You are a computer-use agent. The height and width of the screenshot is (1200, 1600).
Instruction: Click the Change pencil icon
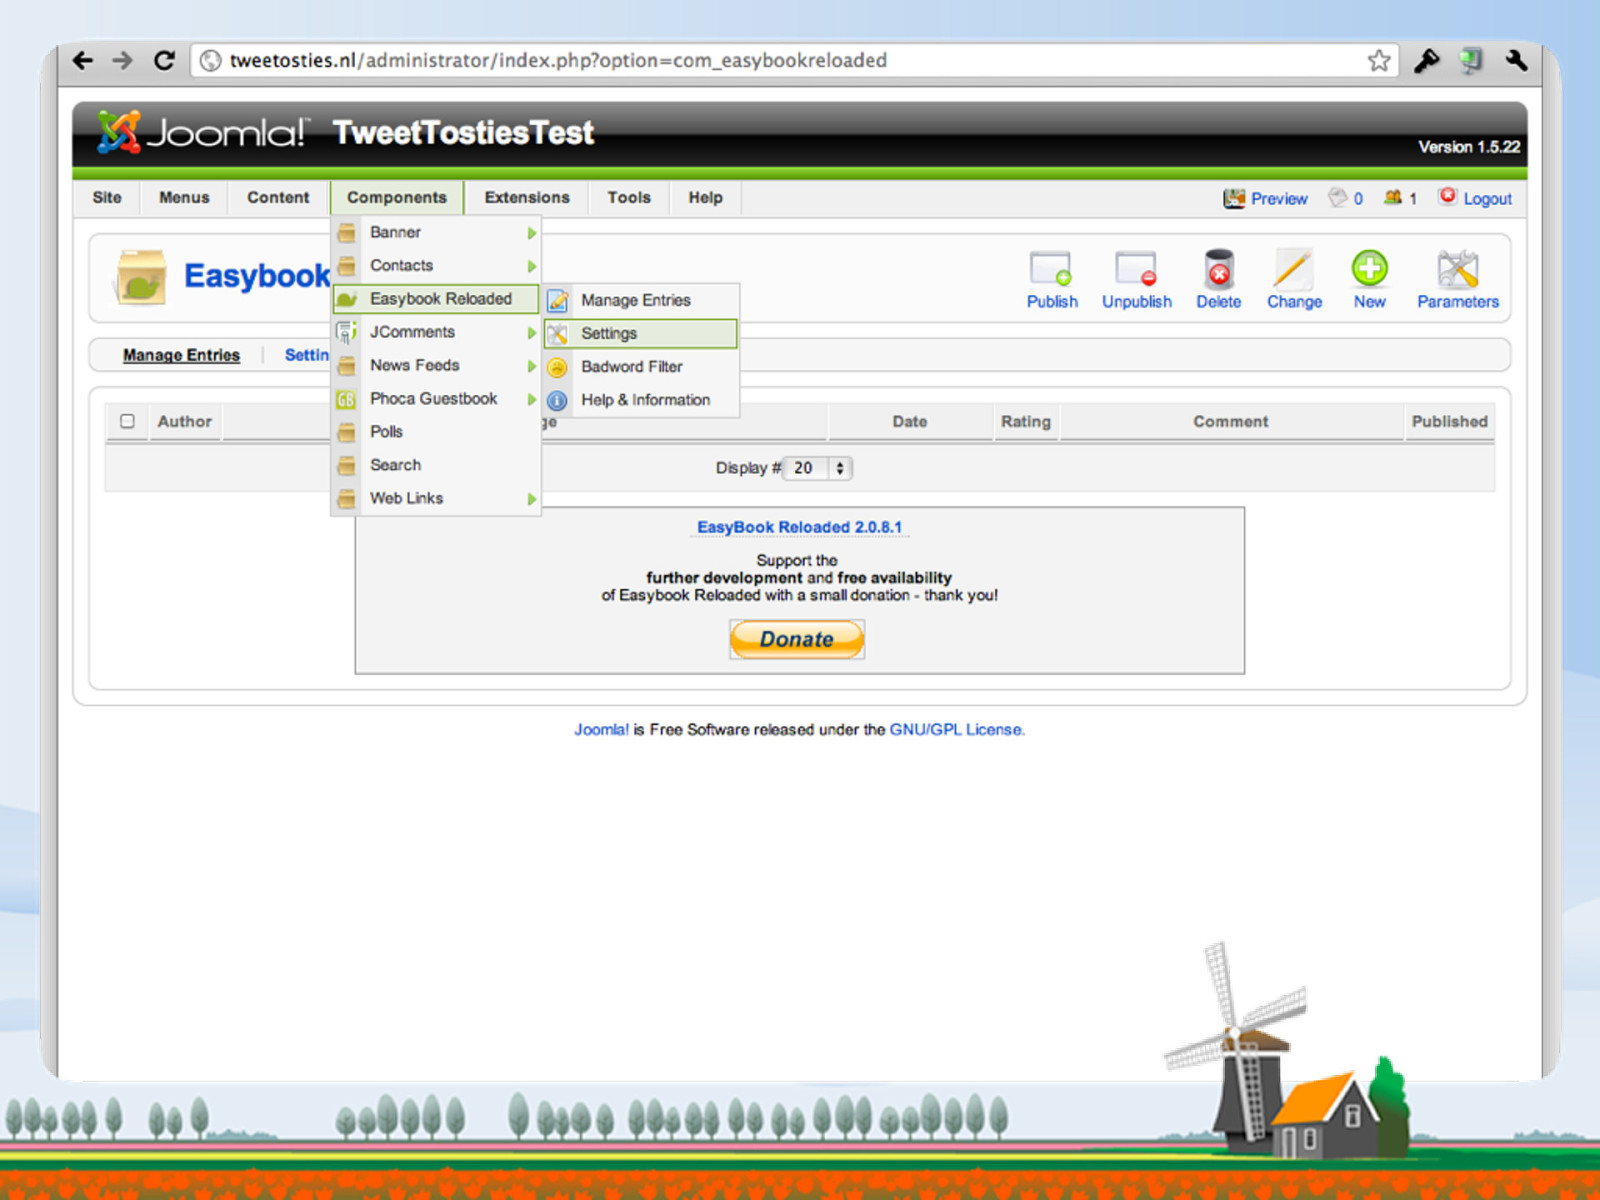tap(1293, 270)
